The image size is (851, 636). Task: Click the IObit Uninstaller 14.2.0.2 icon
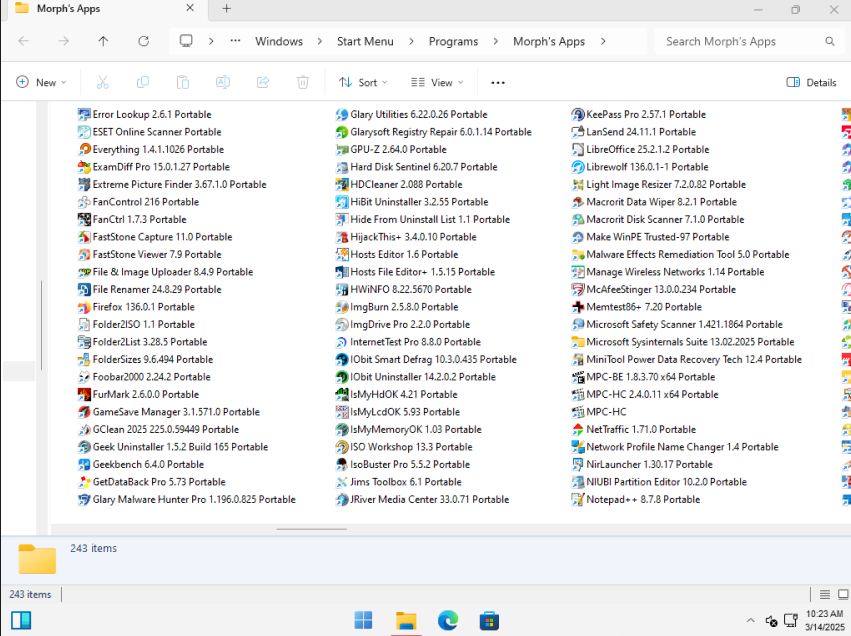342,377
